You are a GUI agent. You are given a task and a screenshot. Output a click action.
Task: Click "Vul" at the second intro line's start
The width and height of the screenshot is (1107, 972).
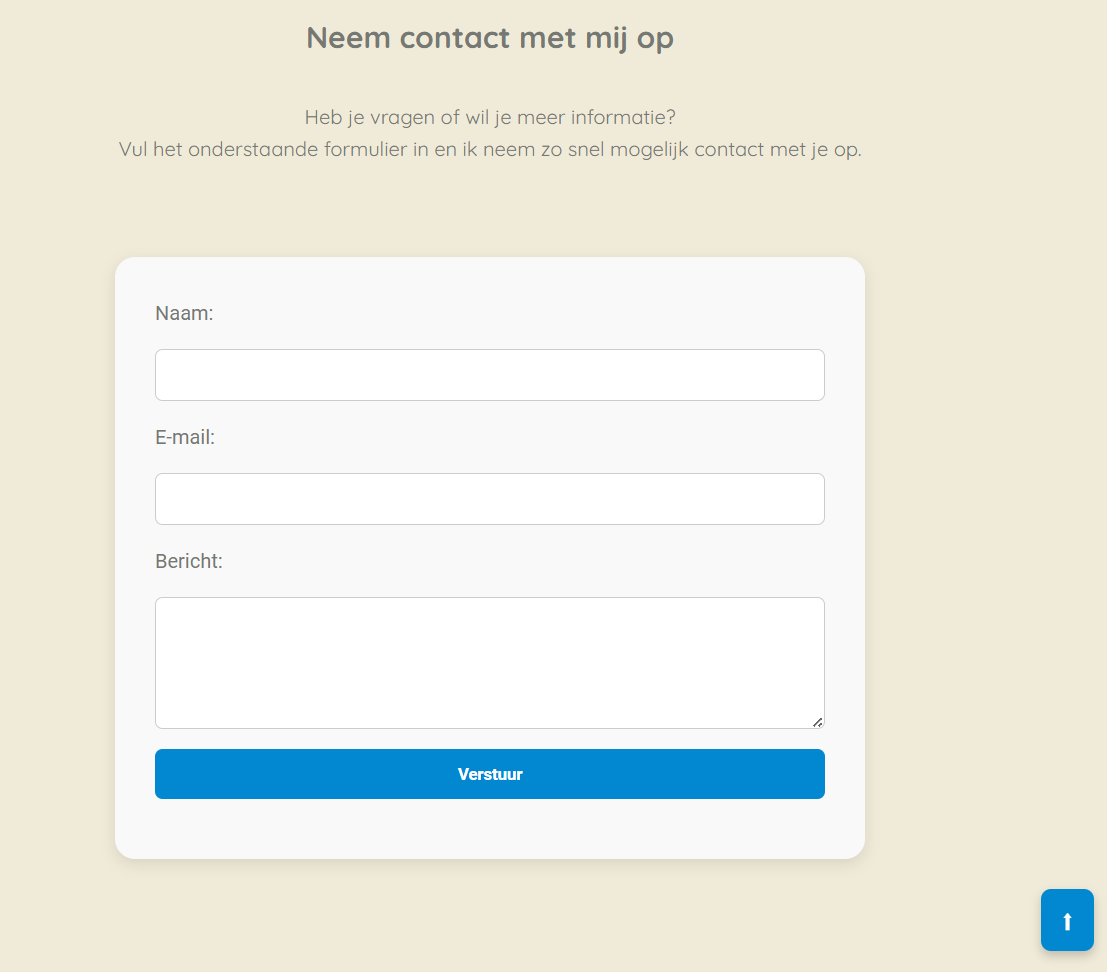tap(133, 150)
